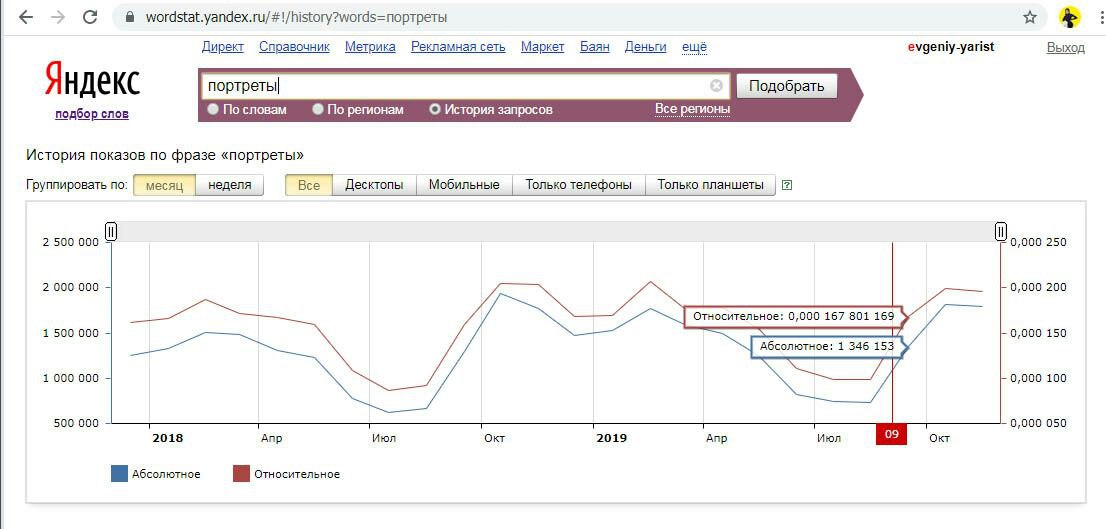
Task: Reload the page with refresh icon
Action: pos(90,18)
